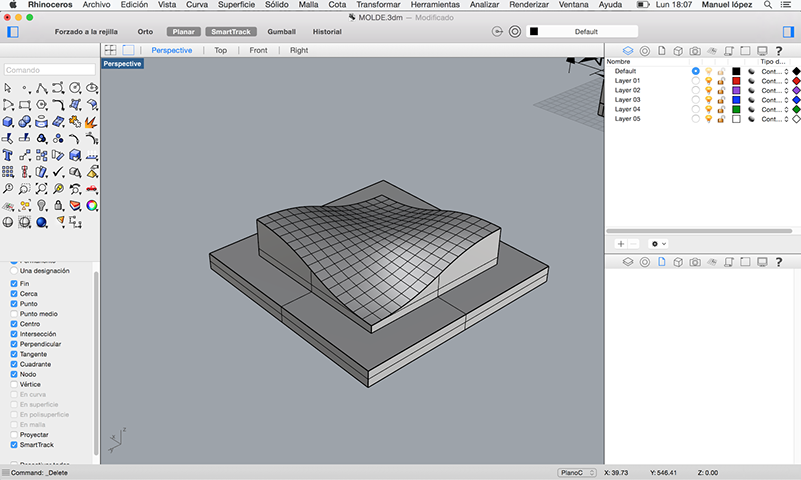Screen dimensions: 801x480
Task: Click the Spotlight search icon
Action: point(768,5)
